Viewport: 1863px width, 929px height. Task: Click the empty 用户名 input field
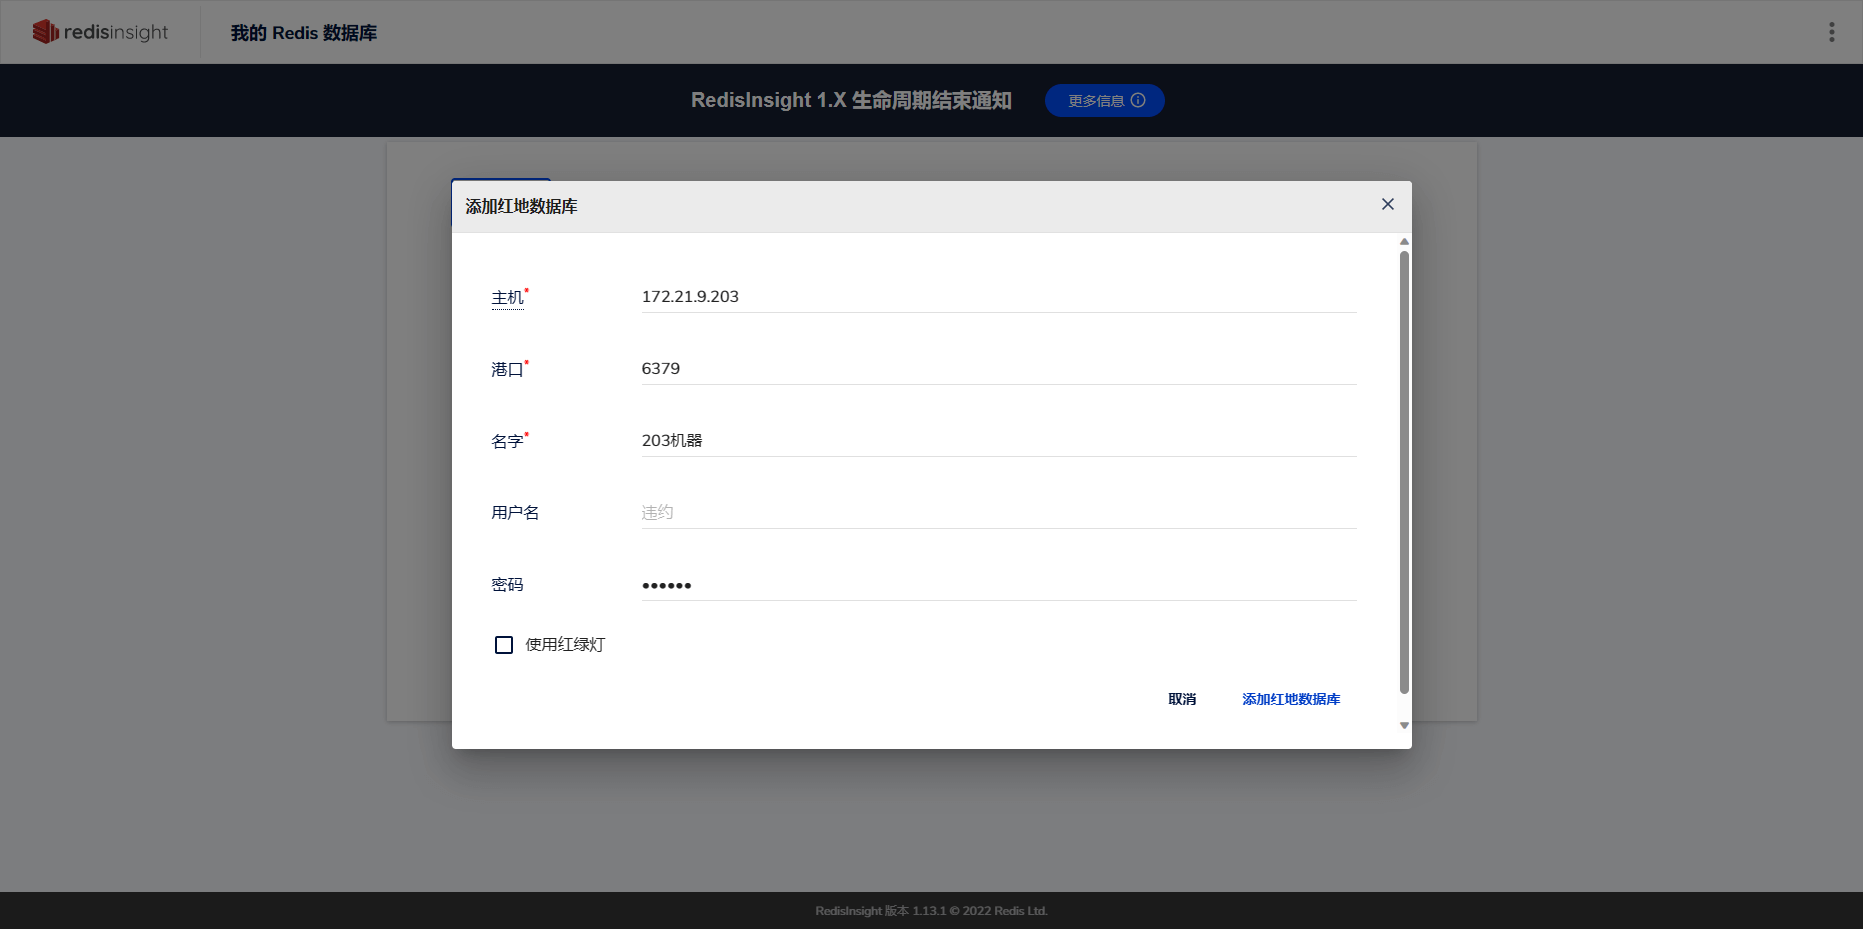tap(997, 511)
